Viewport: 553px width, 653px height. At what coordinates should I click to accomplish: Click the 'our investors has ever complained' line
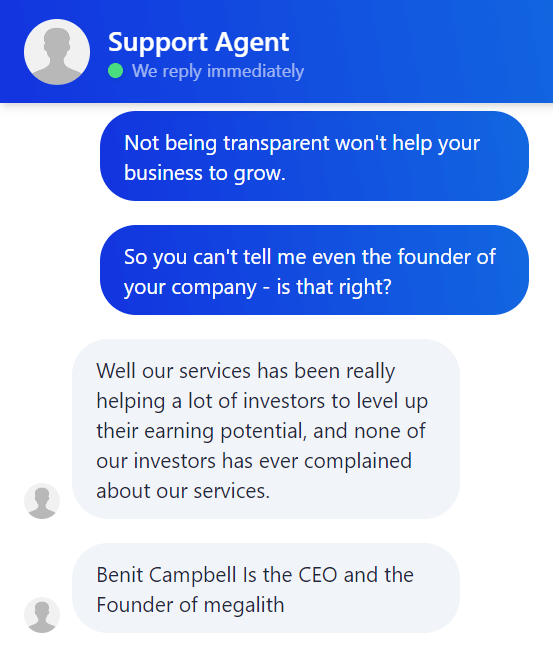254,461
